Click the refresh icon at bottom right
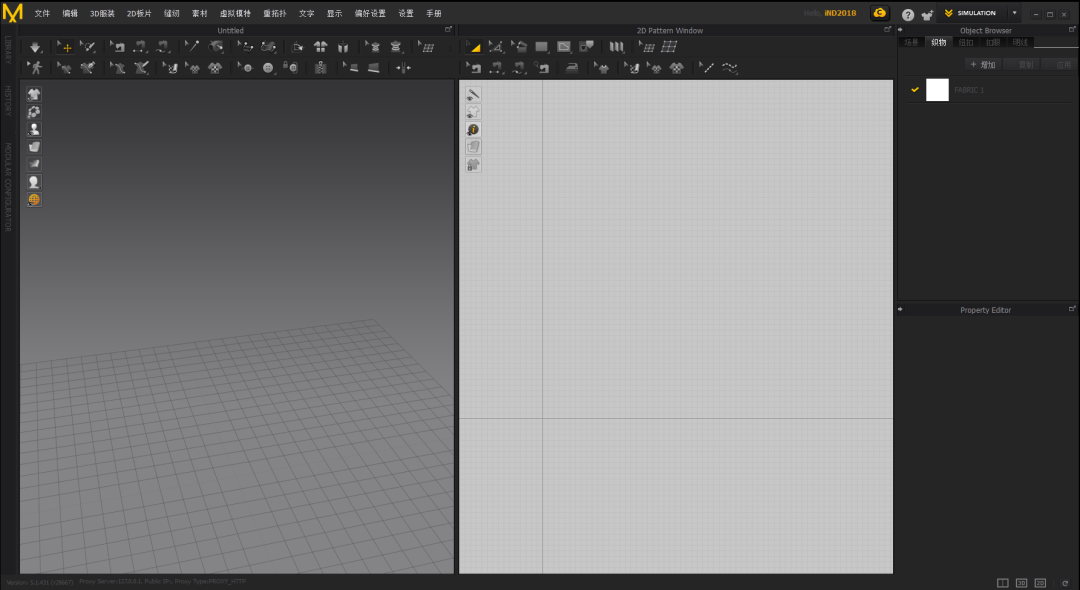 click(x=1065, y=583)
